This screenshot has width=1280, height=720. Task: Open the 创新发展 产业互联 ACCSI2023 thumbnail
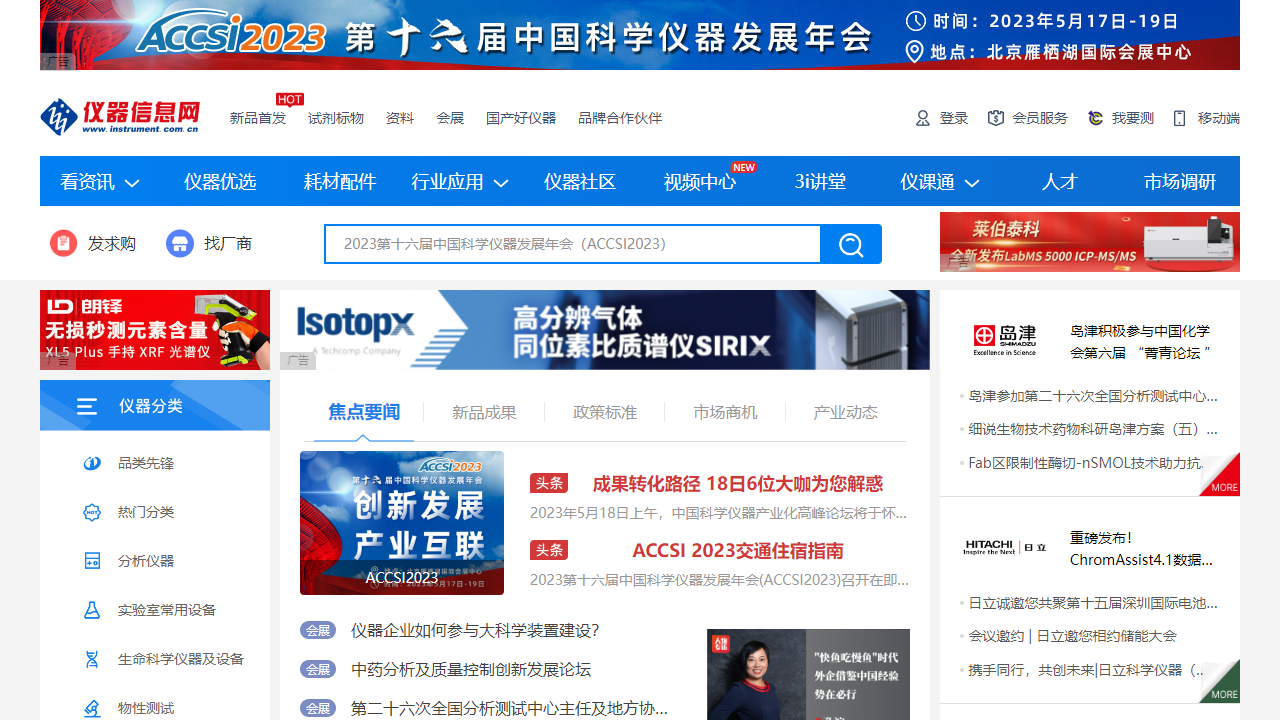(x=402, y=523)
